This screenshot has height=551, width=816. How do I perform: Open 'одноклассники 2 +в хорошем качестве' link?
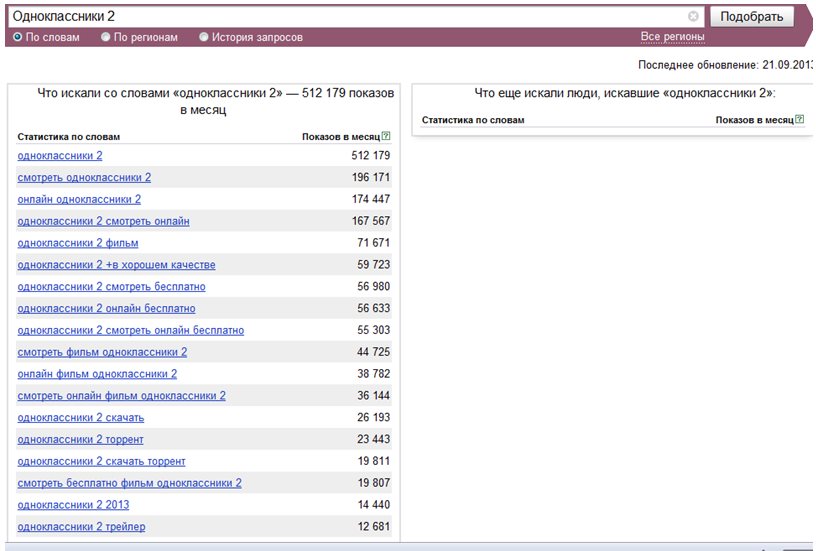click(117, 265)
